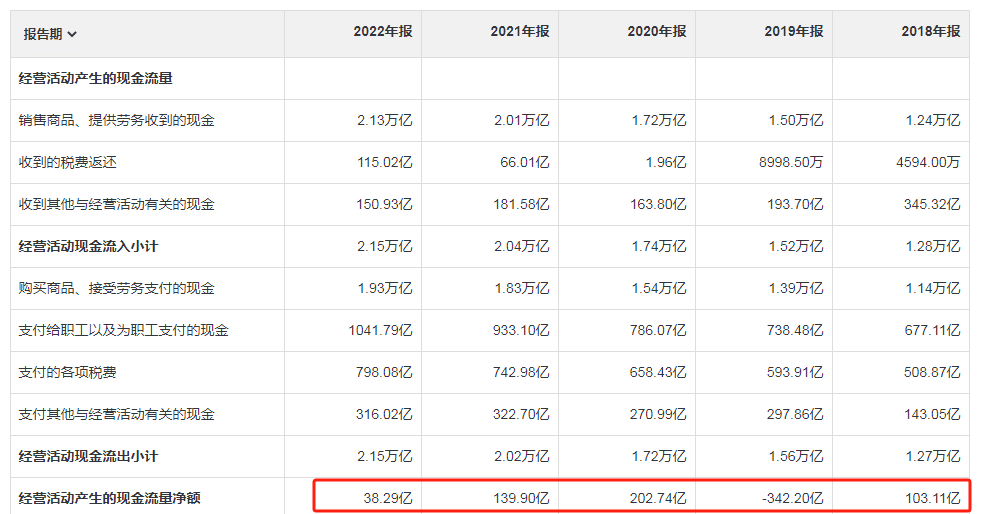The width and height of the screenshot is (981, 514).
Task: Choose the 2019年报 column header
Action: pos(794,32)
